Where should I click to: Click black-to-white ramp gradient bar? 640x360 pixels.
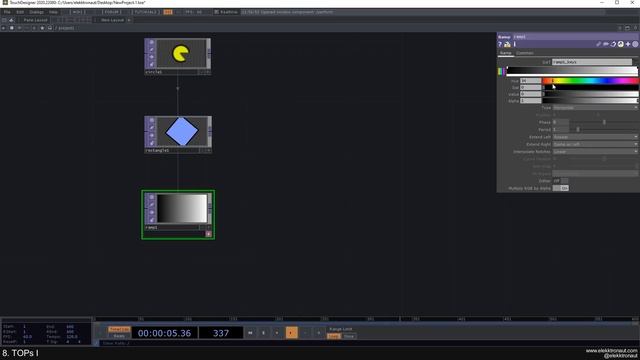tap(572, 71)
